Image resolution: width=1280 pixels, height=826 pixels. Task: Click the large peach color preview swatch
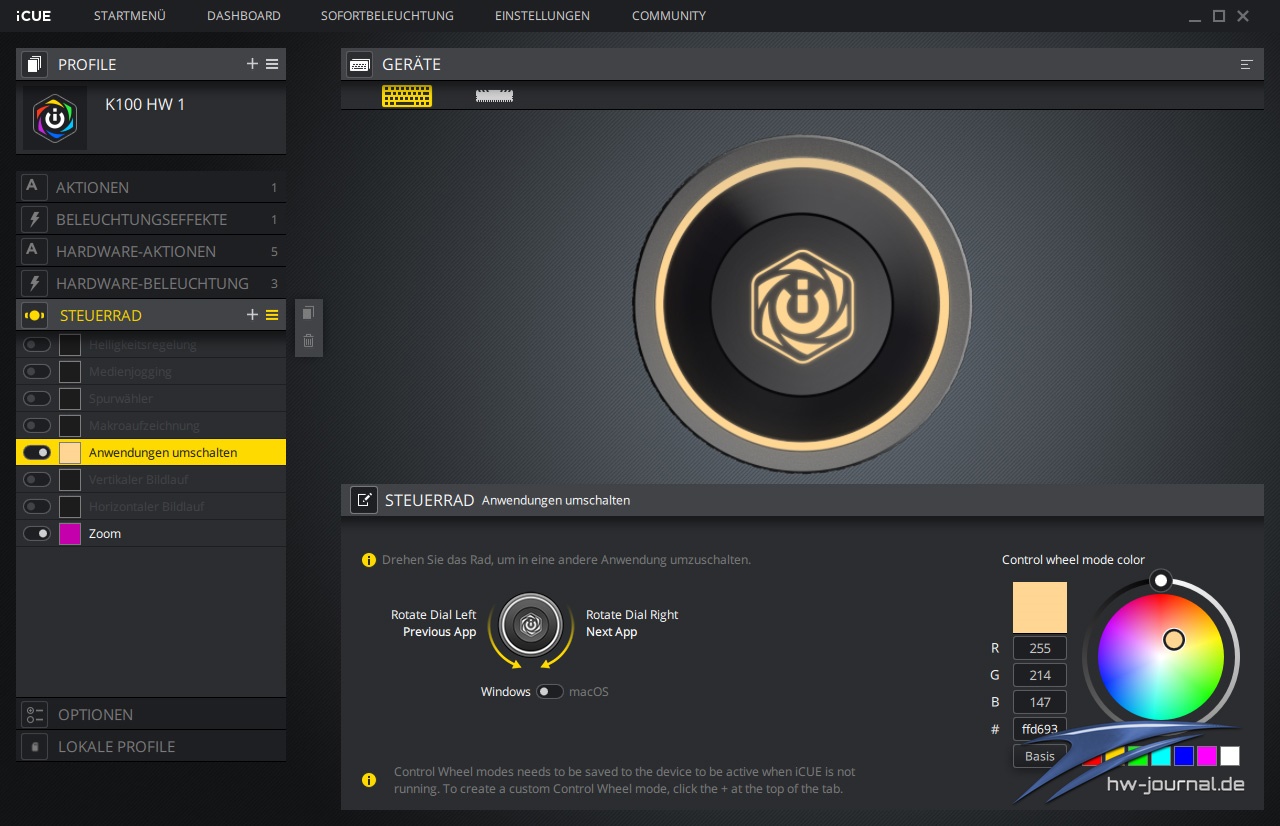click(x=1040, y=608)
